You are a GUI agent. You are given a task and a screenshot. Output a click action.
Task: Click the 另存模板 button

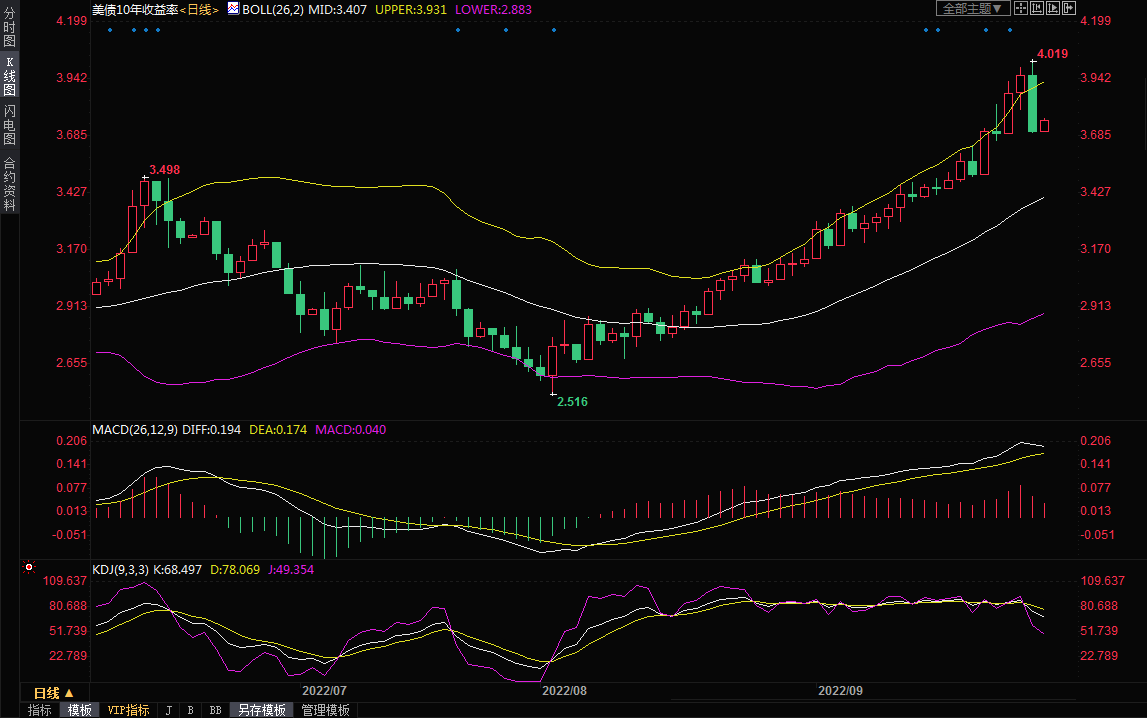click(x=262, y=710)
